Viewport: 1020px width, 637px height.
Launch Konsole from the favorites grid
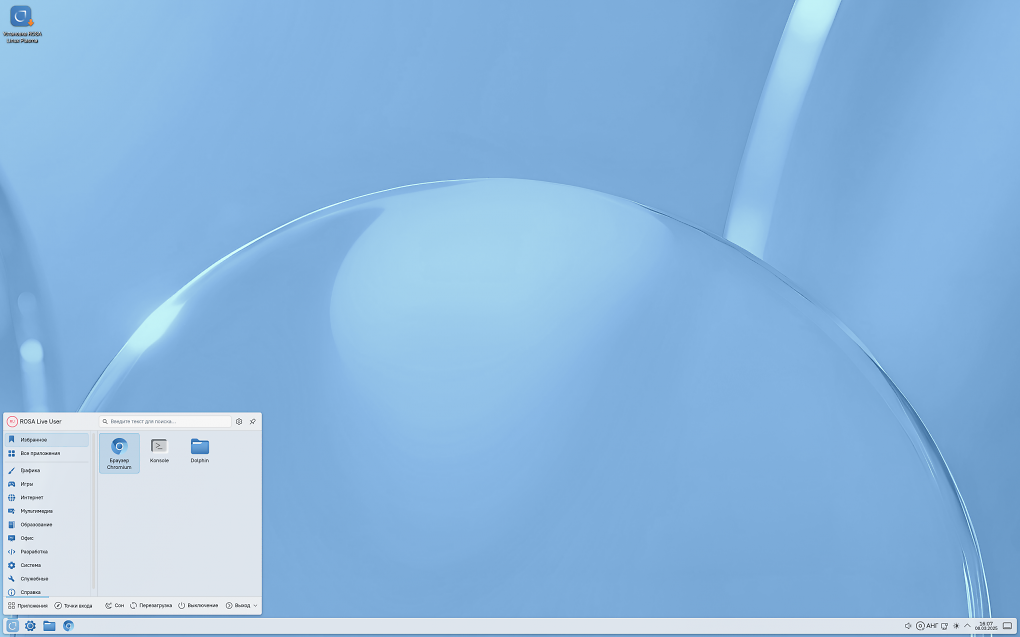point(159,450)
